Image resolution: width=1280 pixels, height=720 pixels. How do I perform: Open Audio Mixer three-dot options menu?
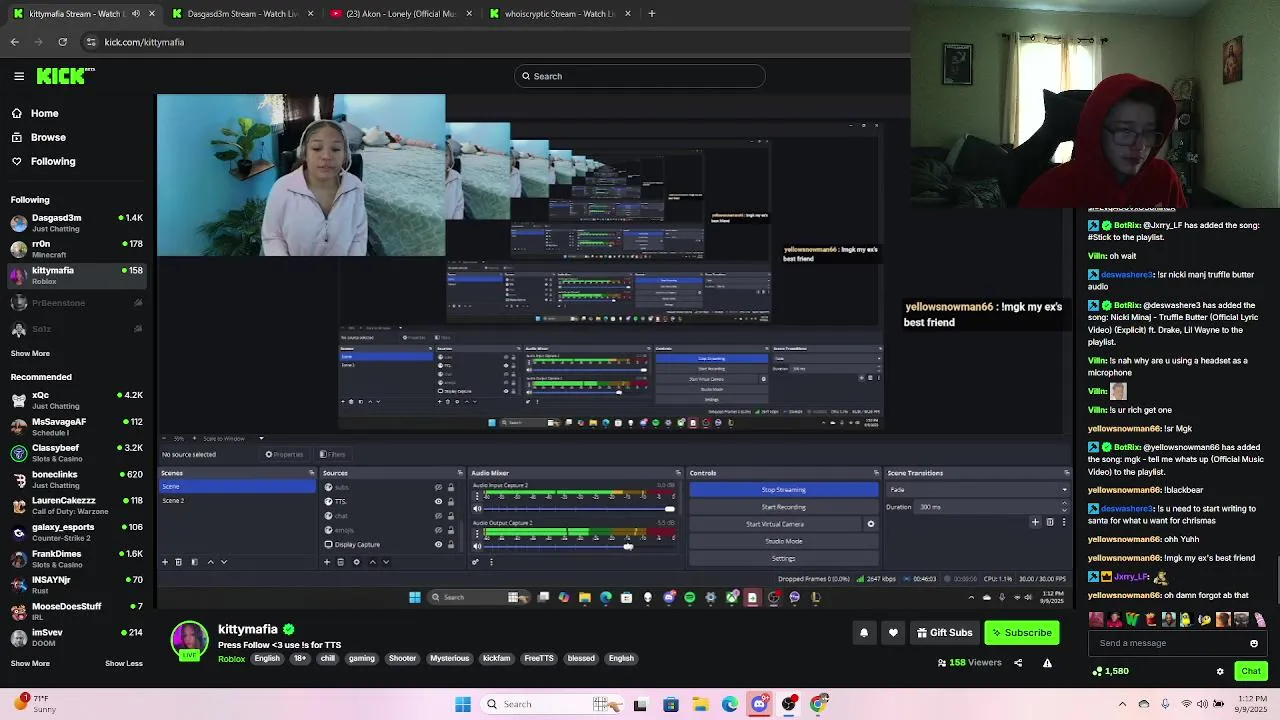point(491,562)
